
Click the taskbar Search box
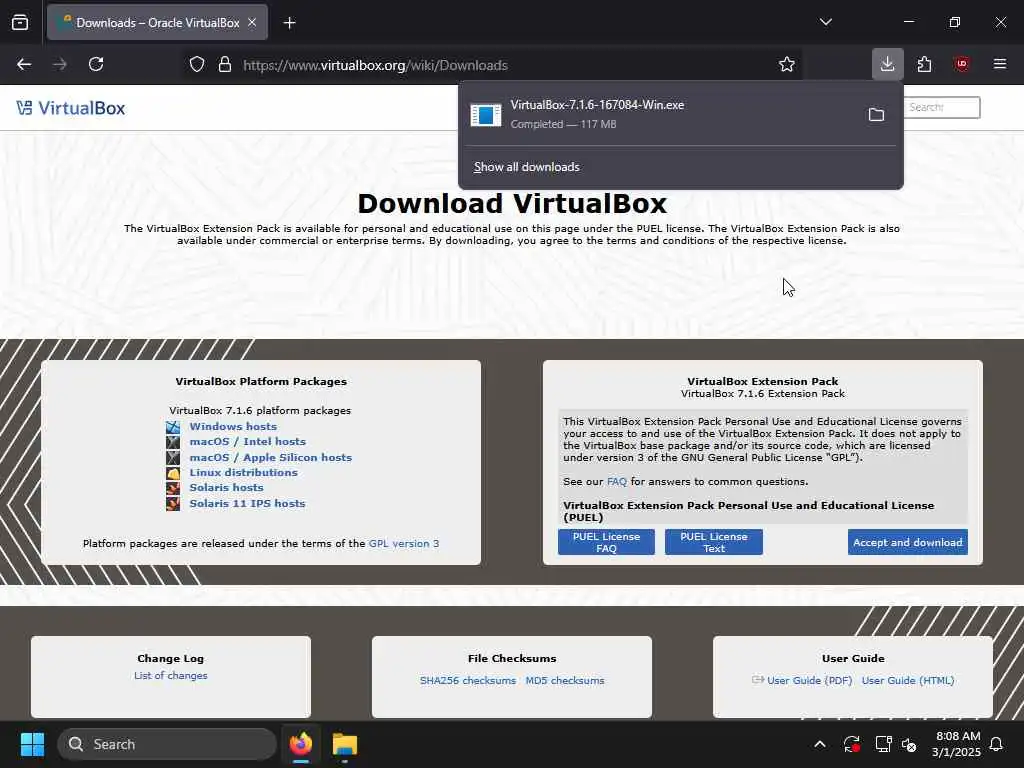[167, 744]
